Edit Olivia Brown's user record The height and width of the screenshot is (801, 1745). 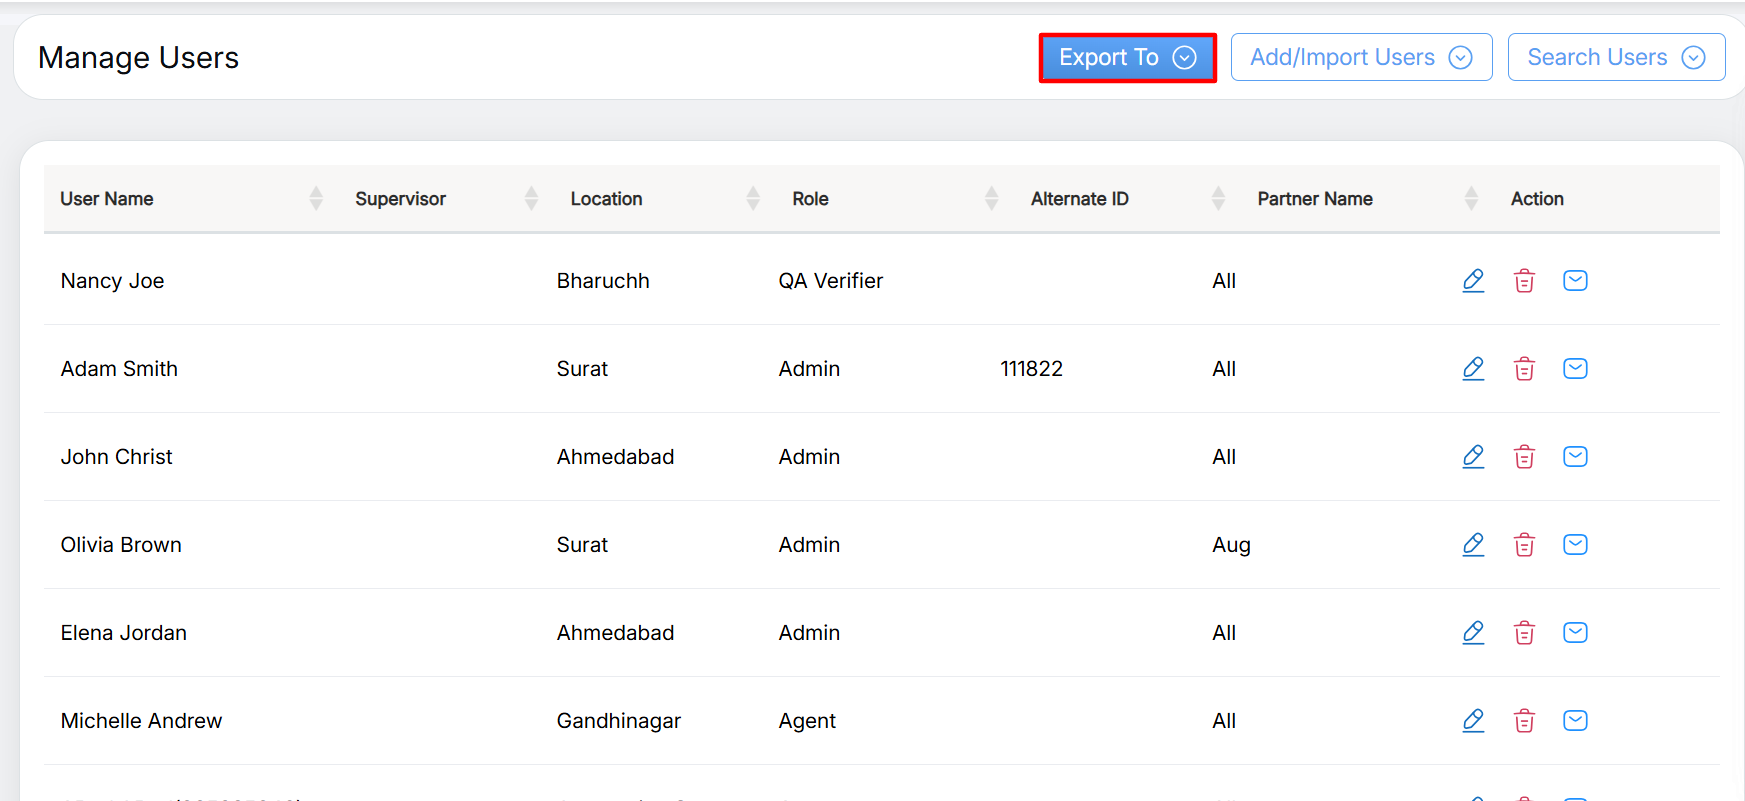point(1473,545)
